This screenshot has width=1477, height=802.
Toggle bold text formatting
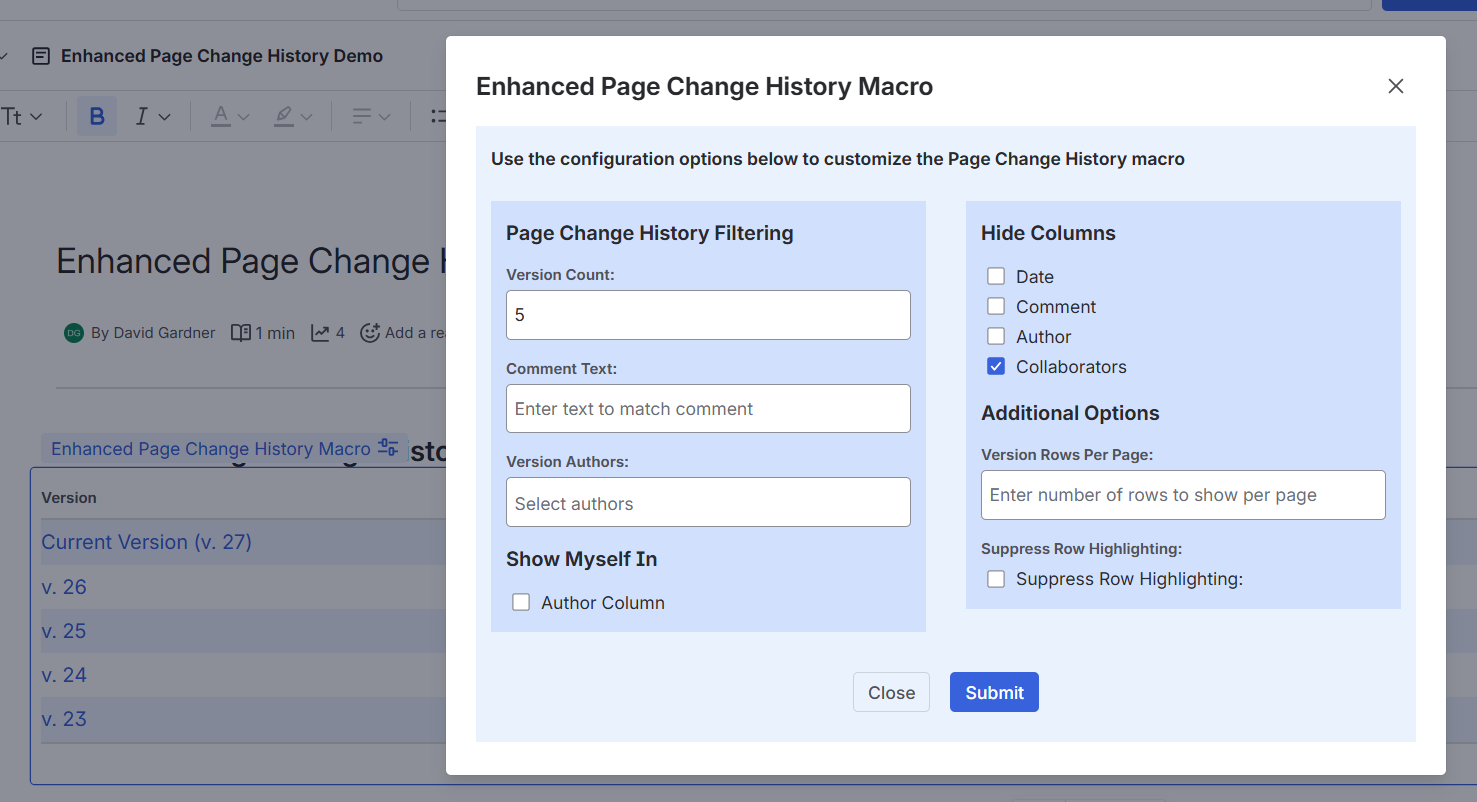pyautogui.click(x=97, y=117)
